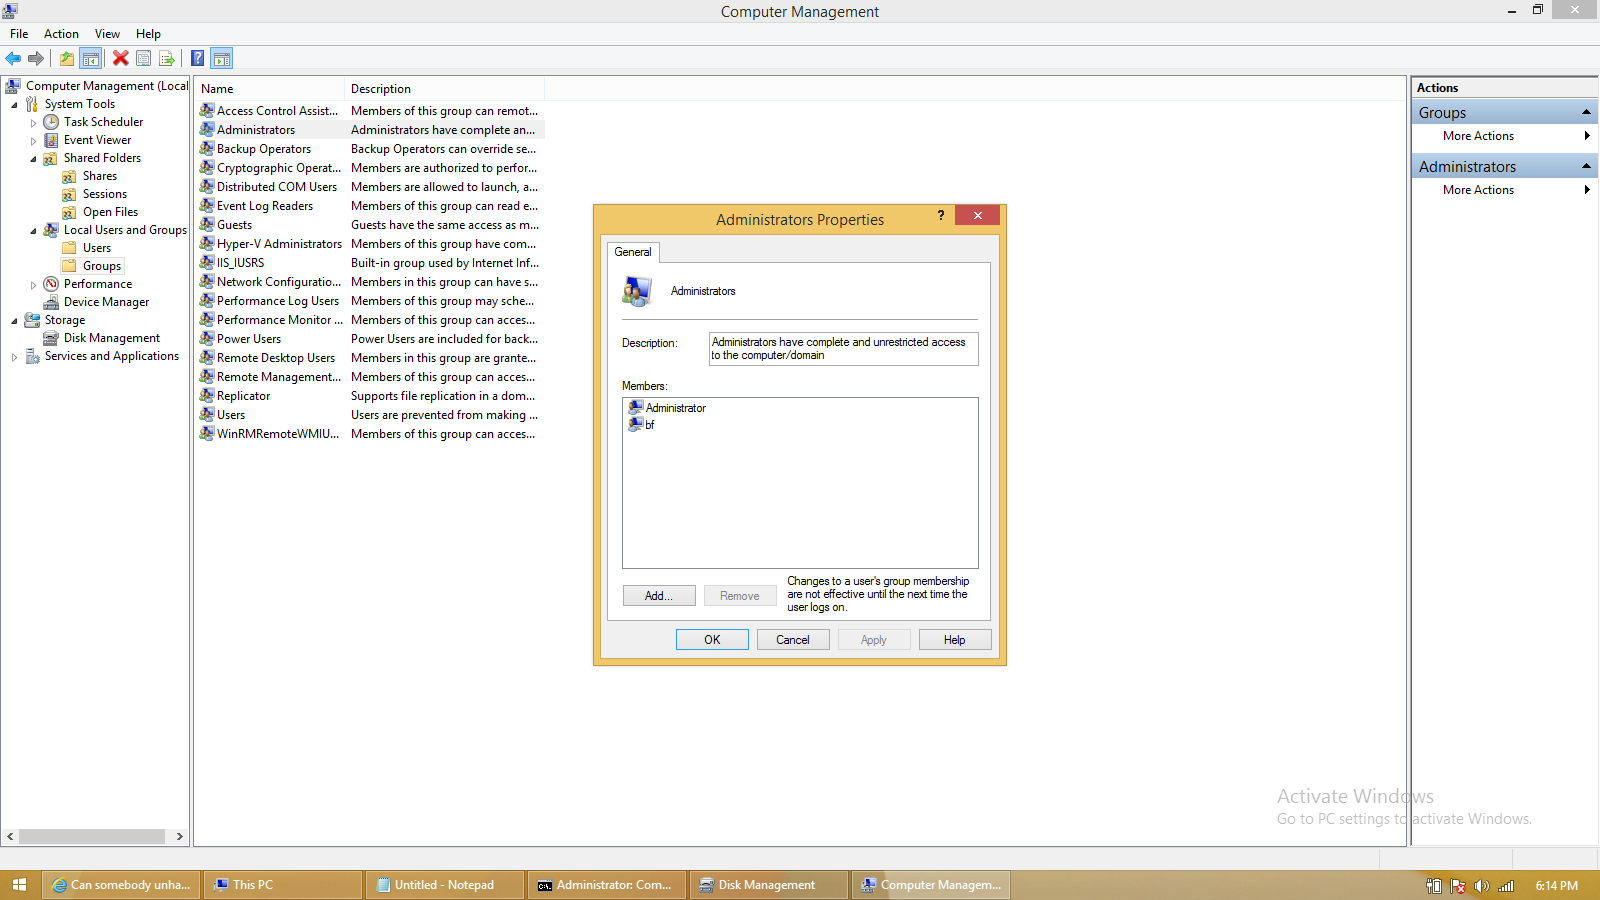Click the Forward arrow toolbar icon
This screenshot has width=1600, height=900.
[x=36, y=58]
